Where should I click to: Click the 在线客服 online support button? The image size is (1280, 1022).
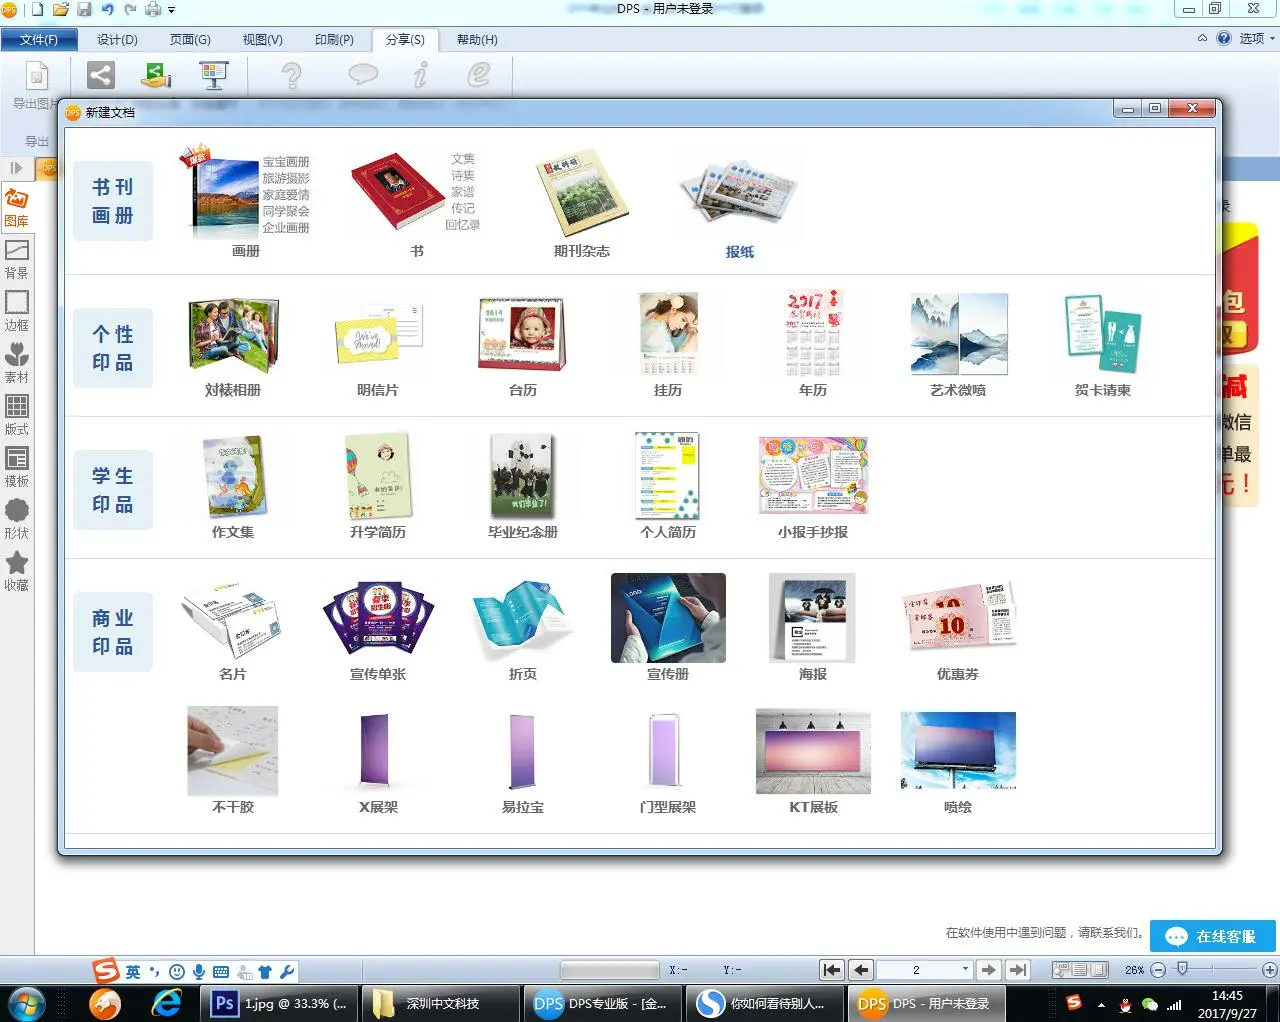pos(1213,936)
